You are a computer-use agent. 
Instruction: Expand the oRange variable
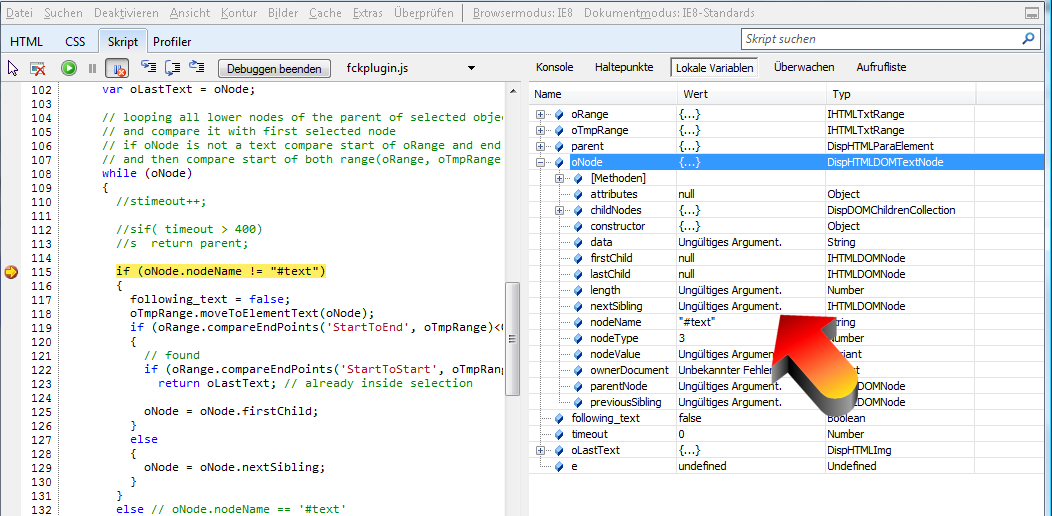[541, 114]
